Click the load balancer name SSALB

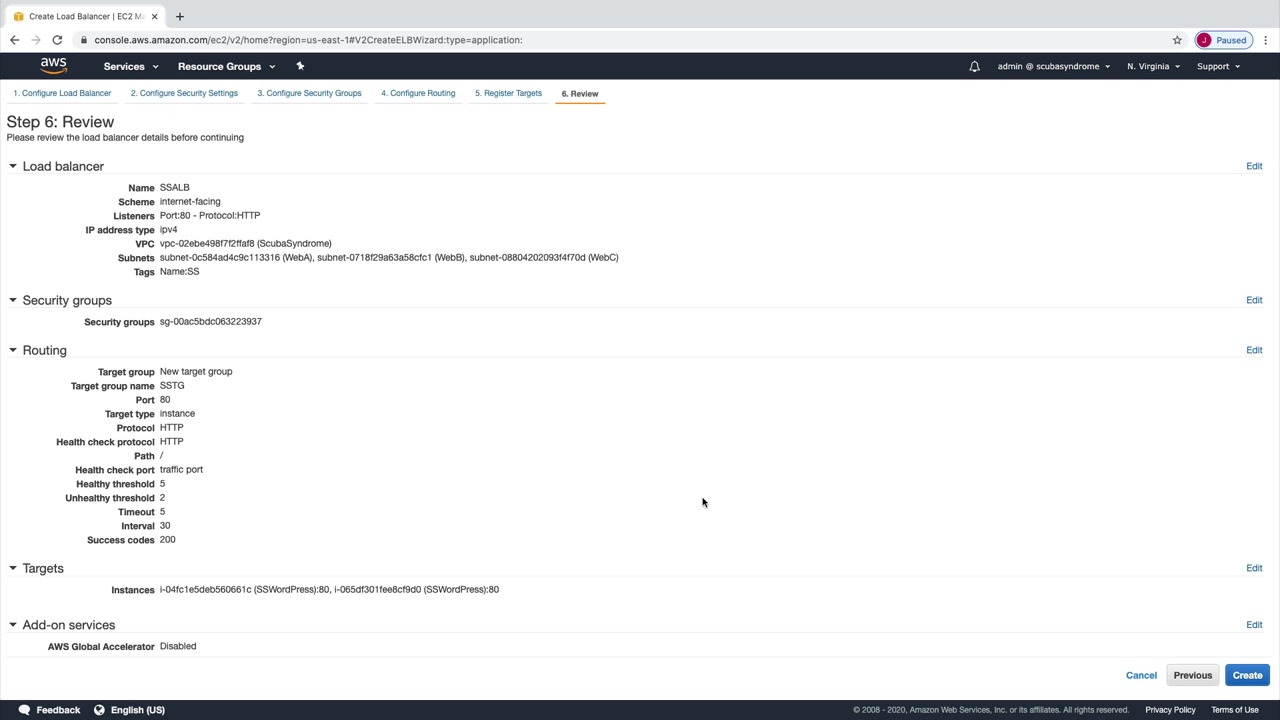pos(174,187)
